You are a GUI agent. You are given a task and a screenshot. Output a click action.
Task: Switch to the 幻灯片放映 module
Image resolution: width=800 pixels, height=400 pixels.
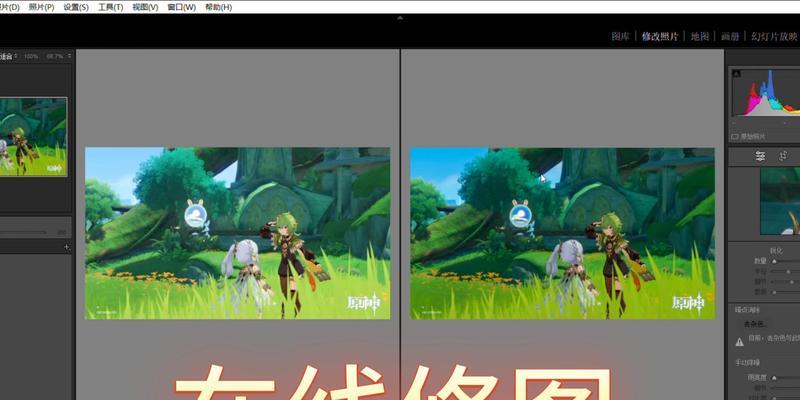tap(774, 36)
